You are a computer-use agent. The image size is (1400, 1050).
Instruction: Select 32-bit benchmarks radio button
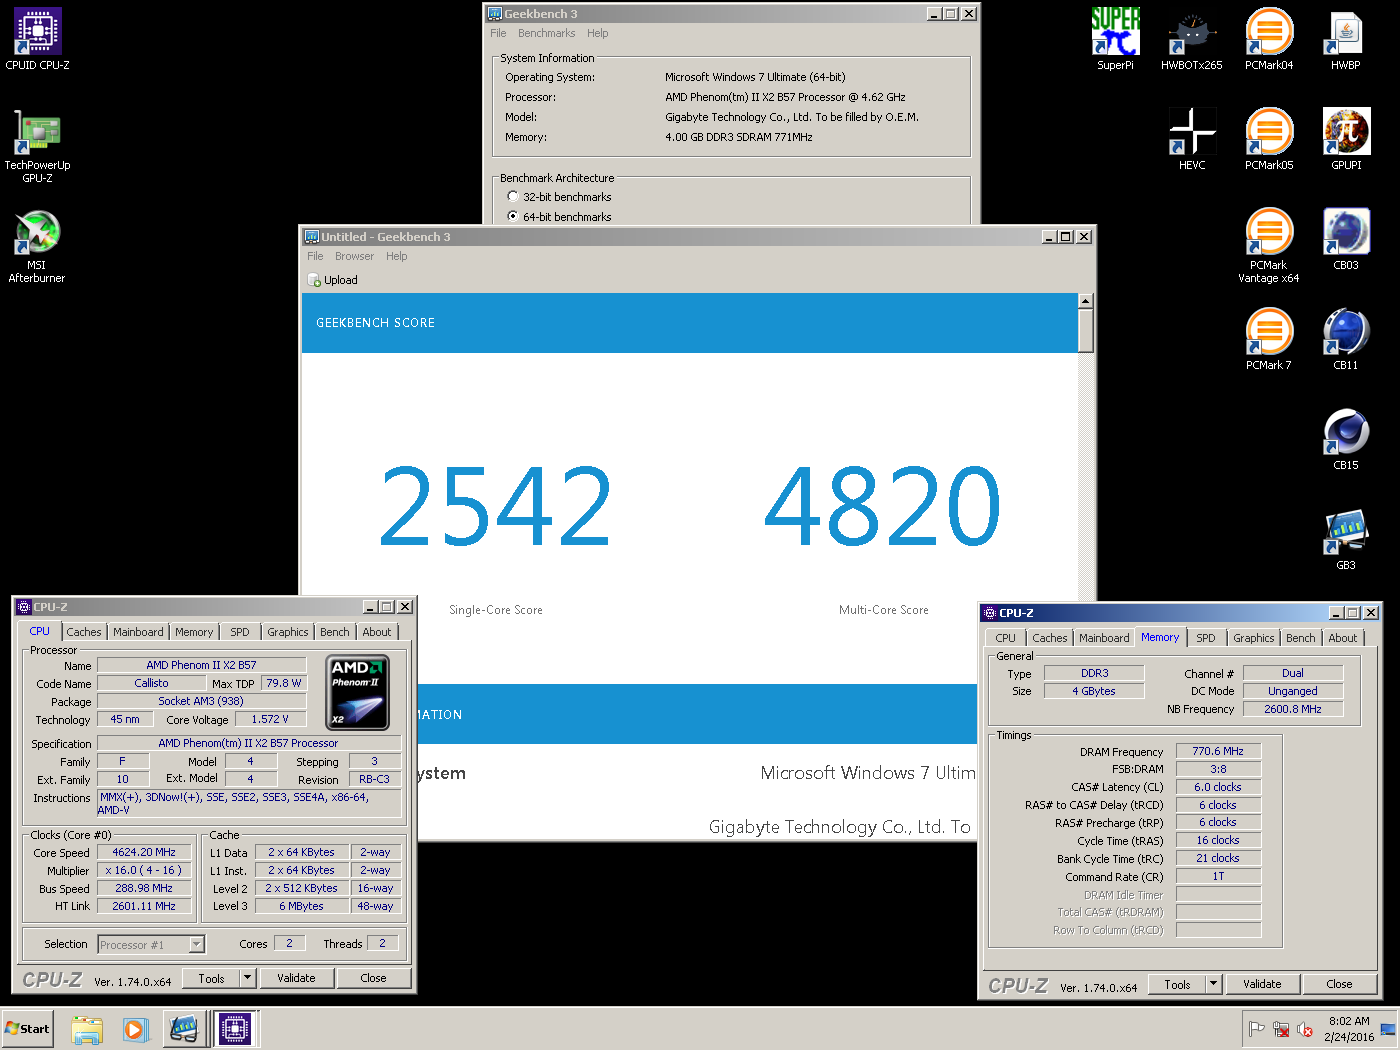pyautogui.click(x=513, y=197)
